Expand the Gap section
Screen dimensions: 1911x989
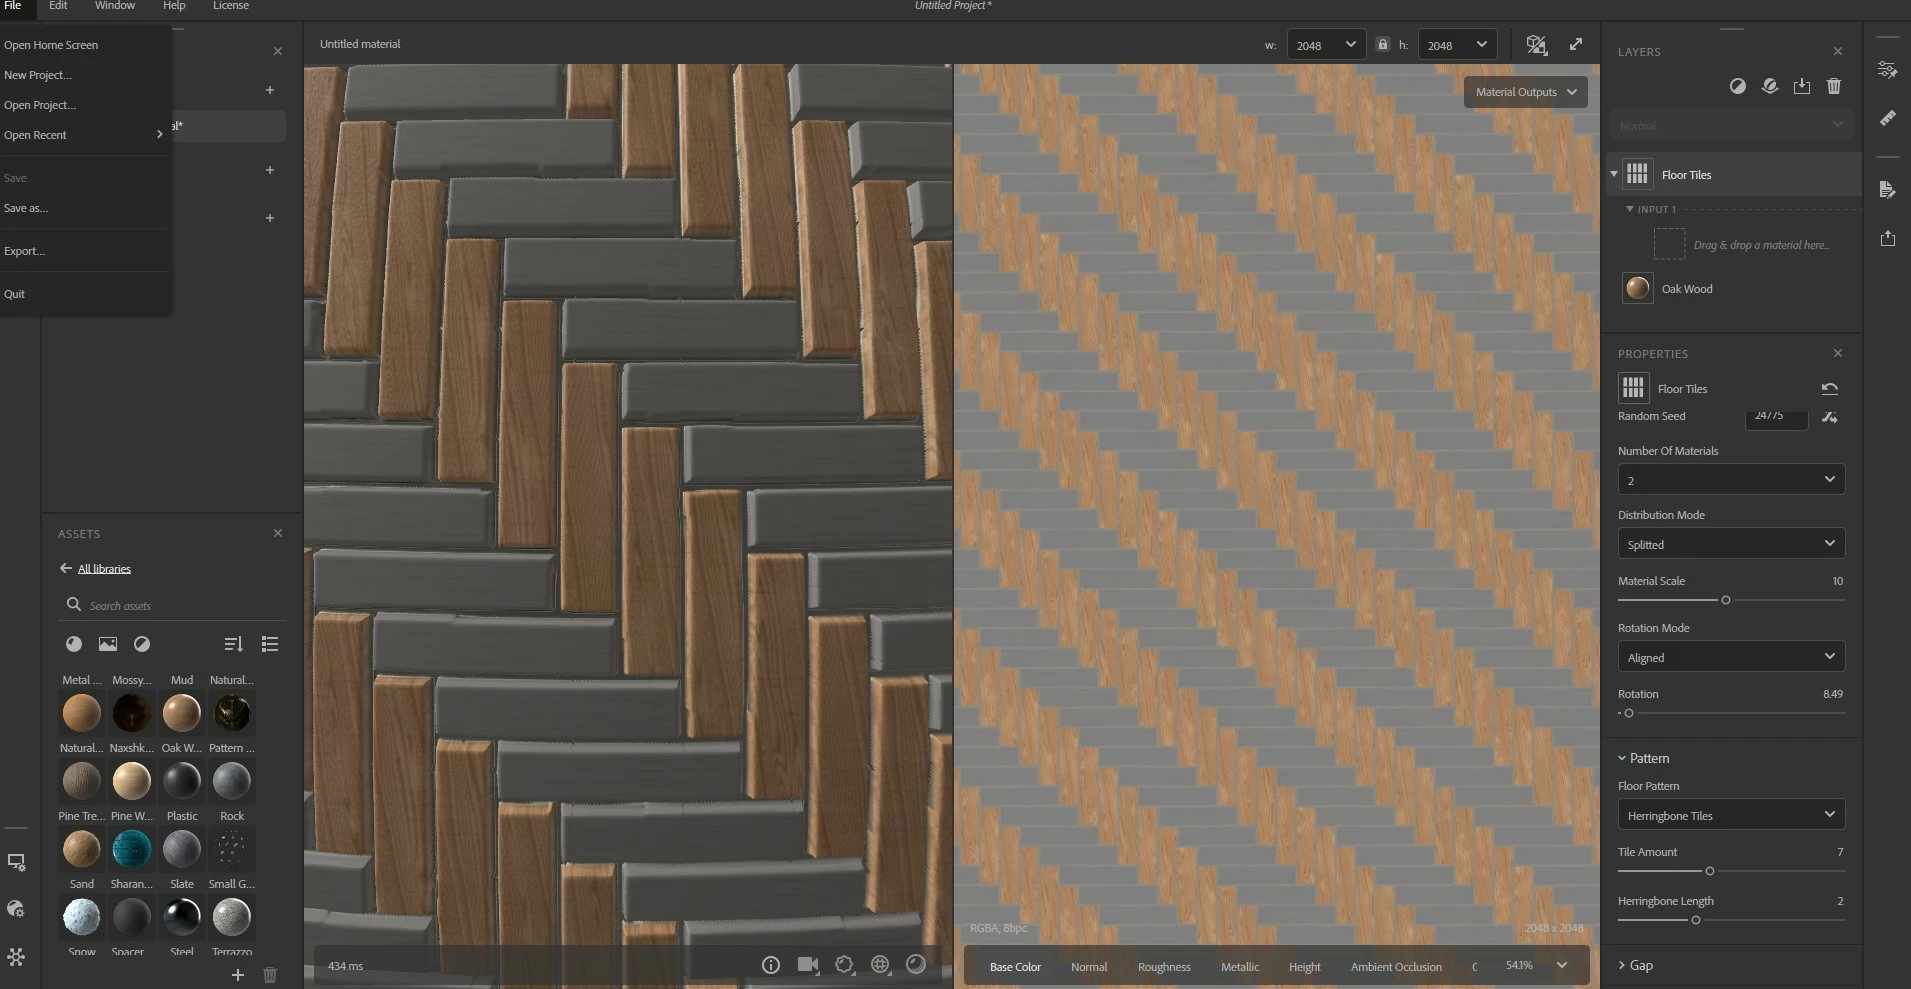1622,965
